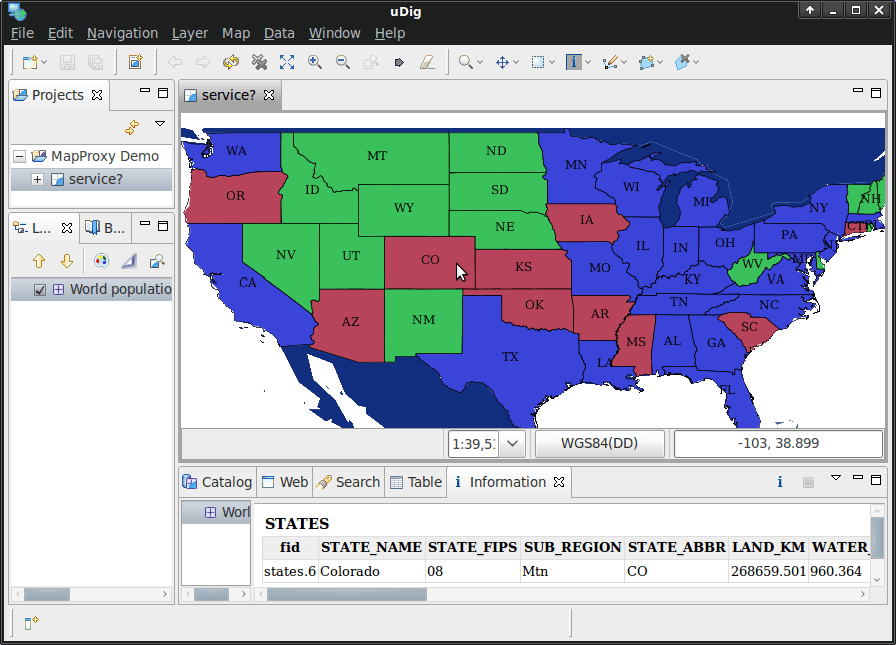Image resolution: width=896 pixels, height=645 pixels.
Task: Move layer up with yellow arrow
Action: 39,261
